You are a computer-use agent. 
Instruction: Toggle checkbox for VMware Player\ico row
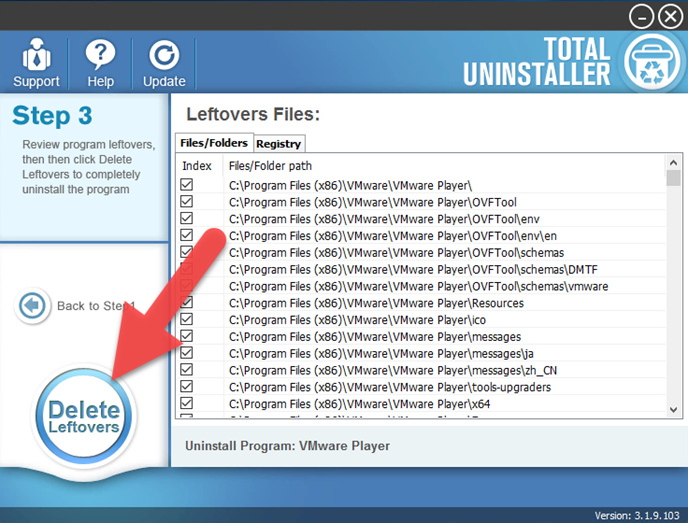point(186,319)
